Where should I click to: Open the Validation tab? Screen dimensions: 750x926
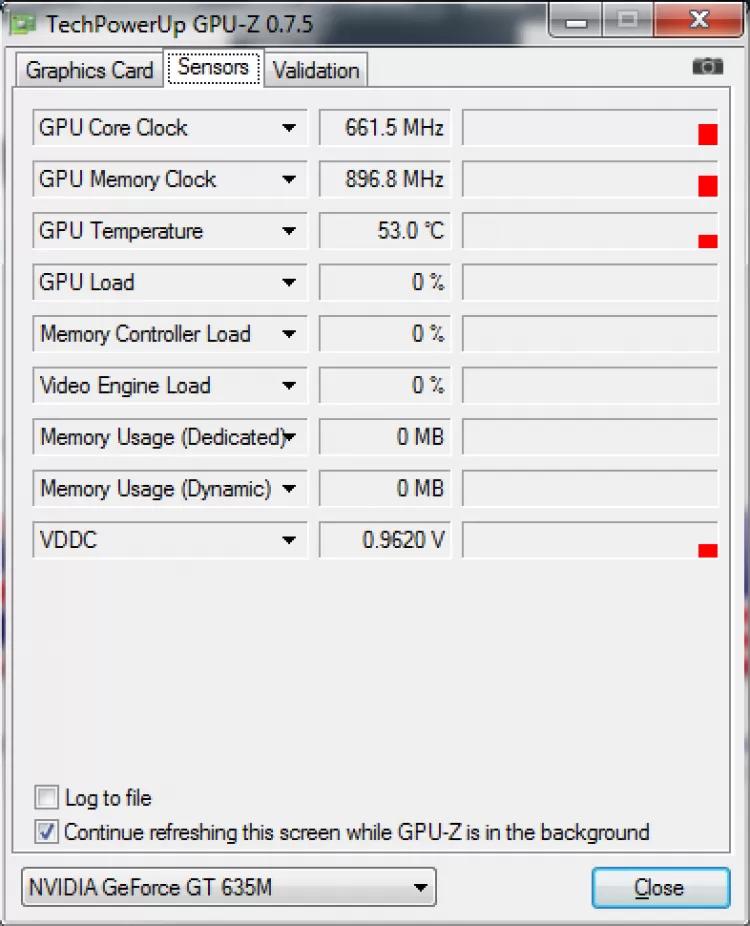click(315, 70)
